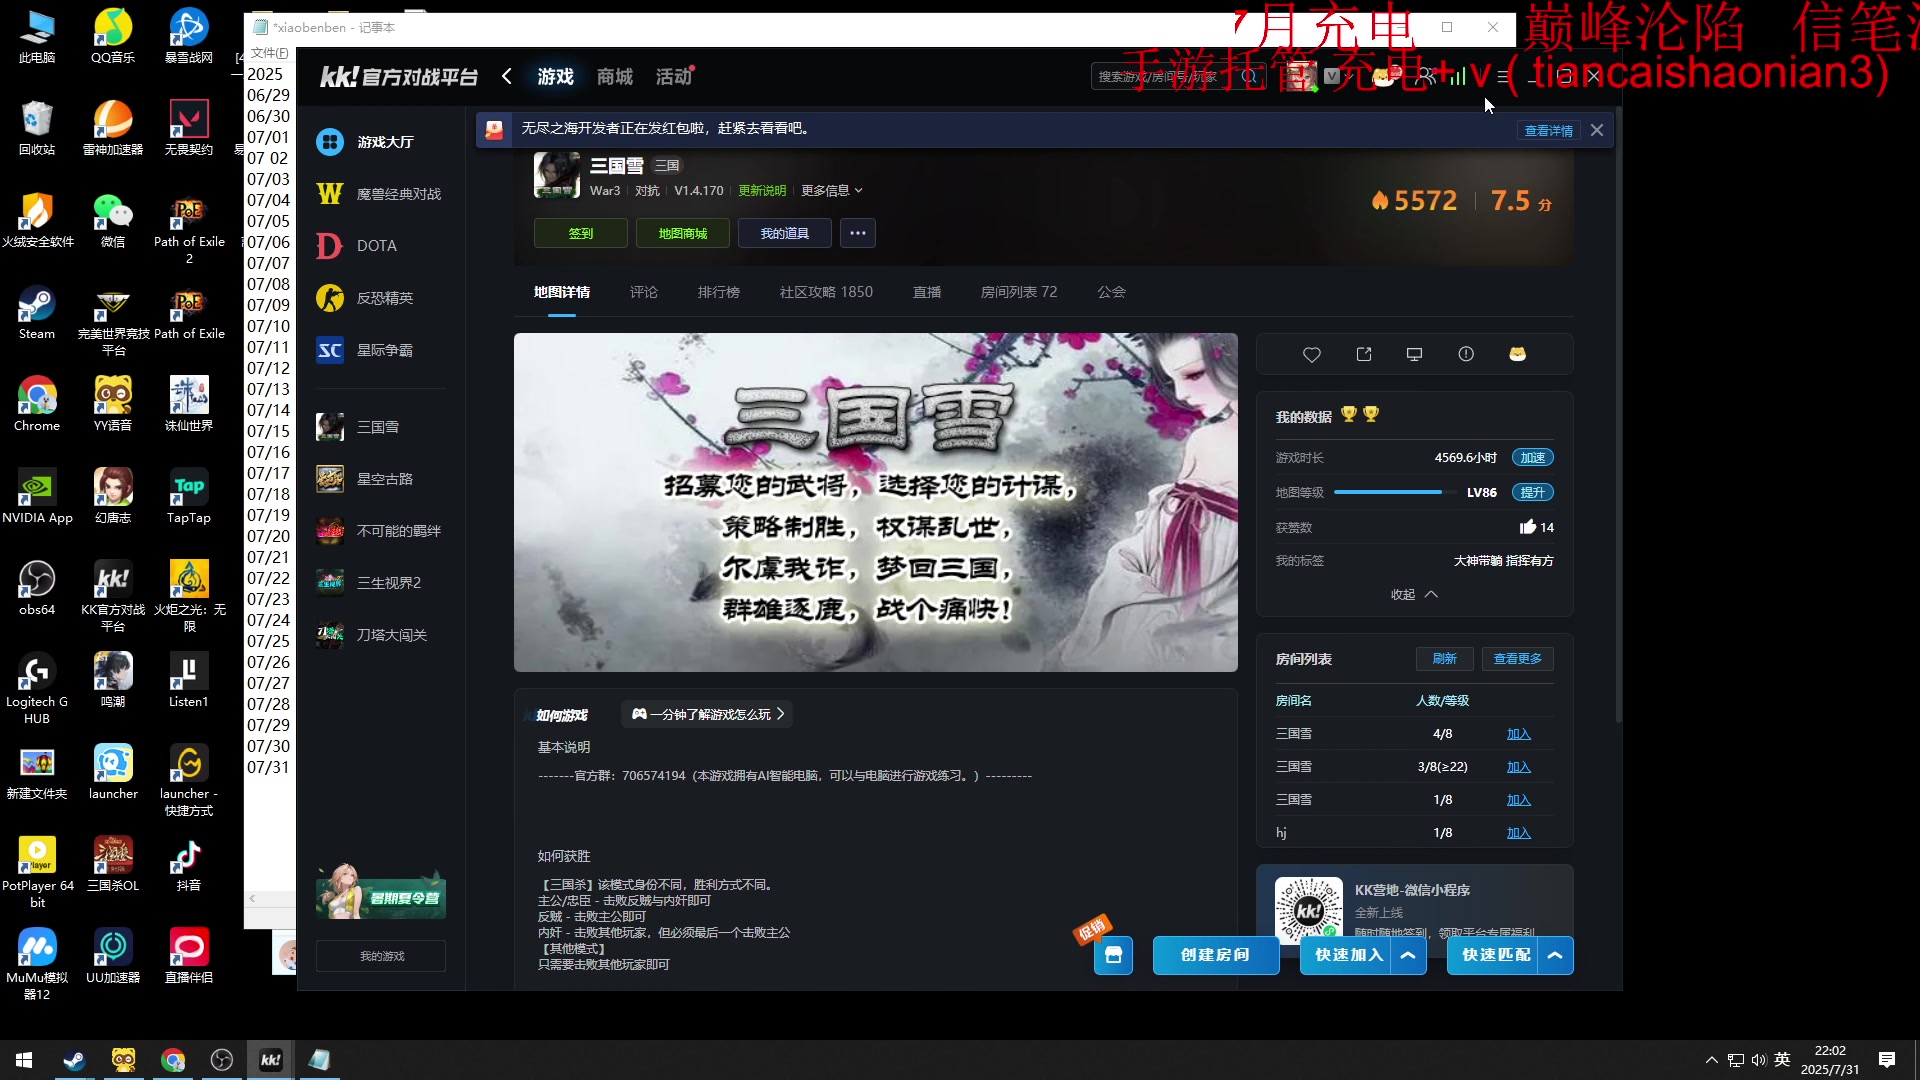
Task: Select DOTA in the sidebar
Action: pos(380,246)
